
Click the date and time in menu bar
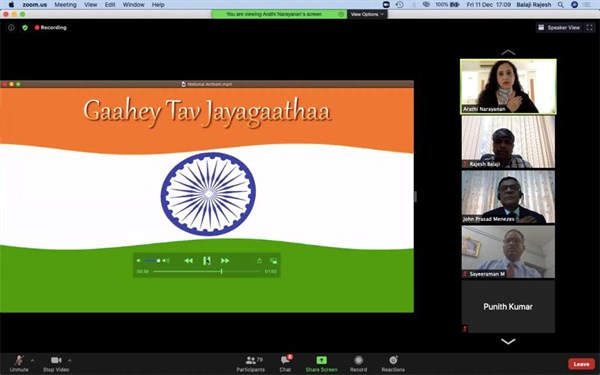489,5
